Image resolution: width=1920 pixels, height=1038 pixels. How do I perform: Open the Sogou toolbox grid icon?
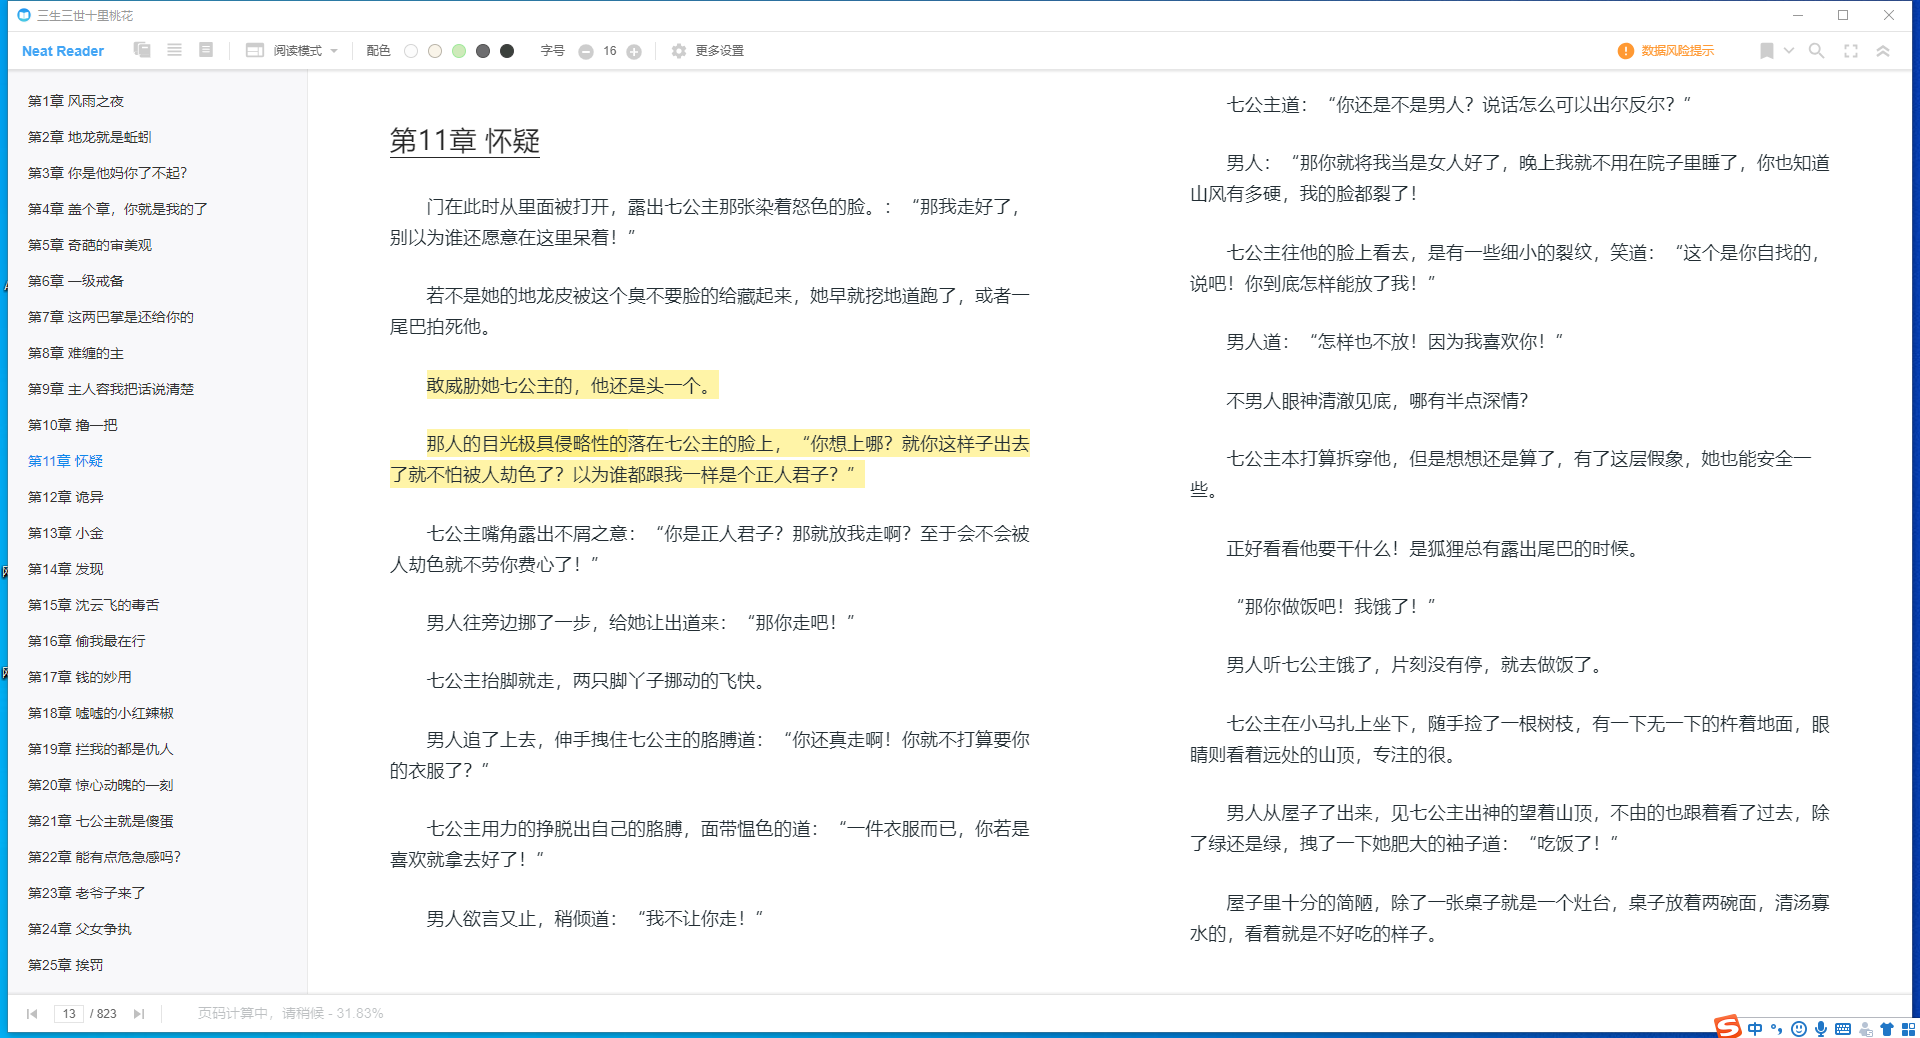(x=1908, y=1029)
